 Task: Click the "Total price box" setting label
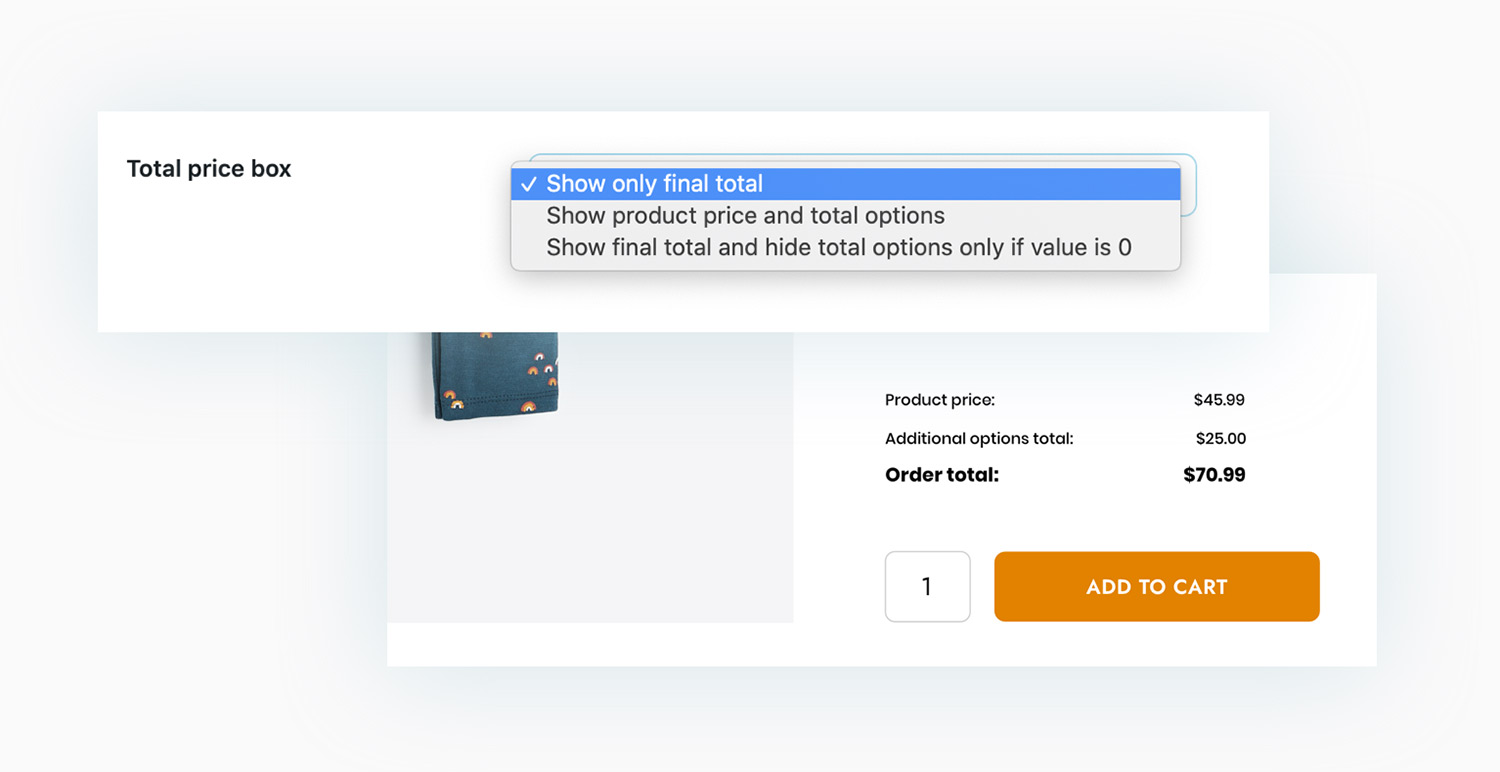209,169
